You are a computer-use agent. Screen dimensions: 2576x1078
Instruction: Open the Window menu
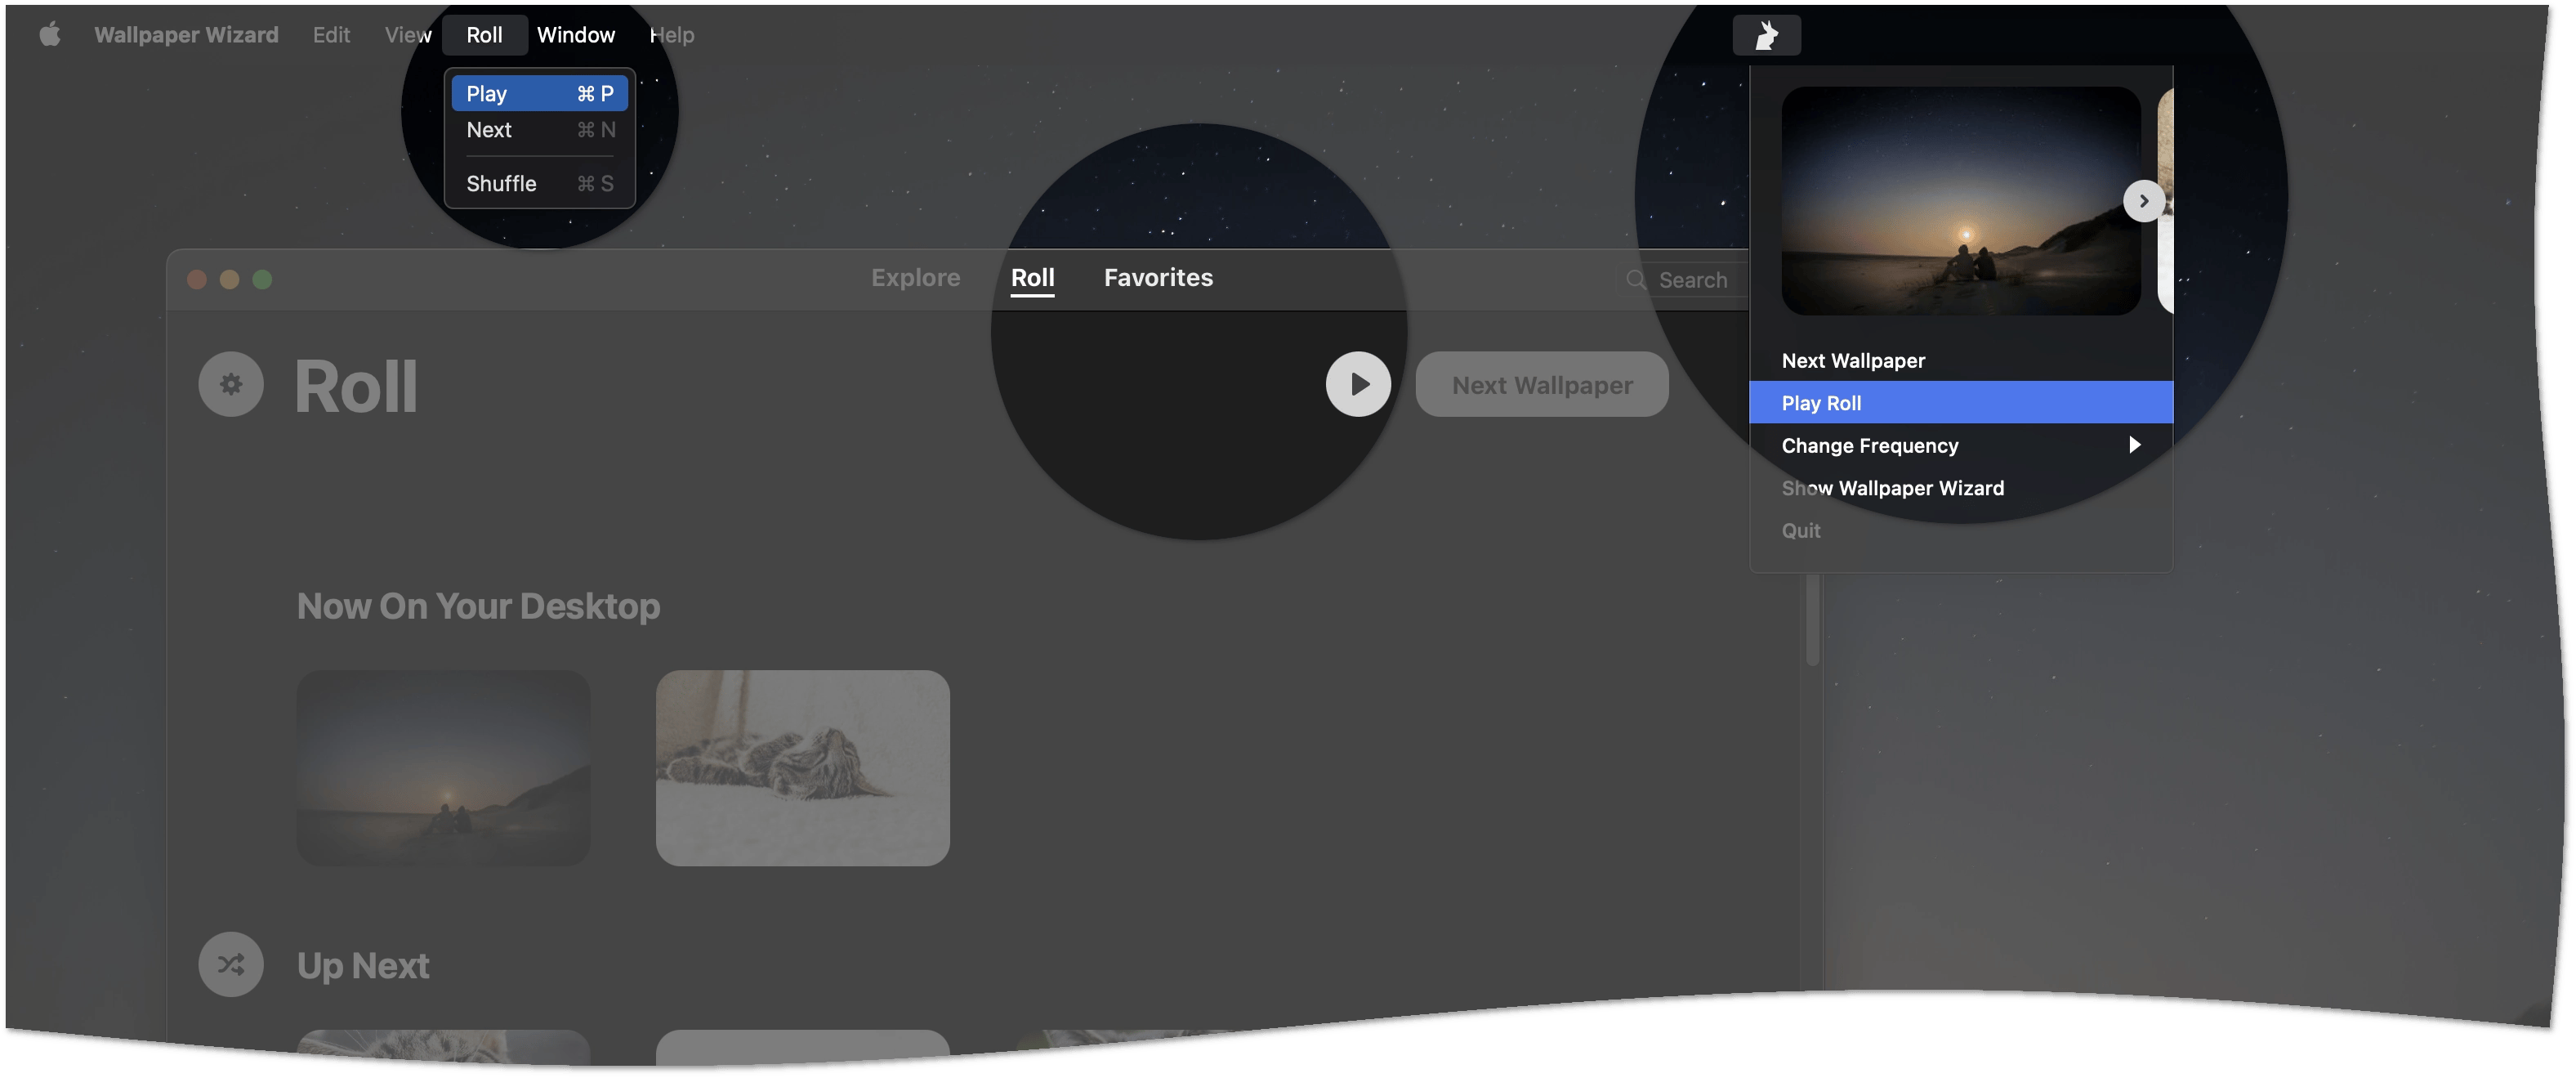(x=575, y=35)
